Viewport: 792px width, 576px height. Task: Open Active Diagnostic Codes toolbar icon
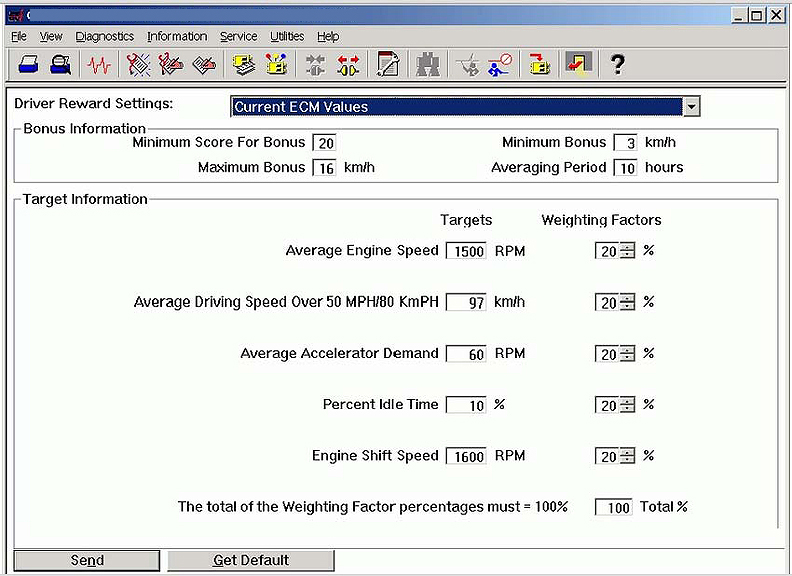(x=138, y=65)
